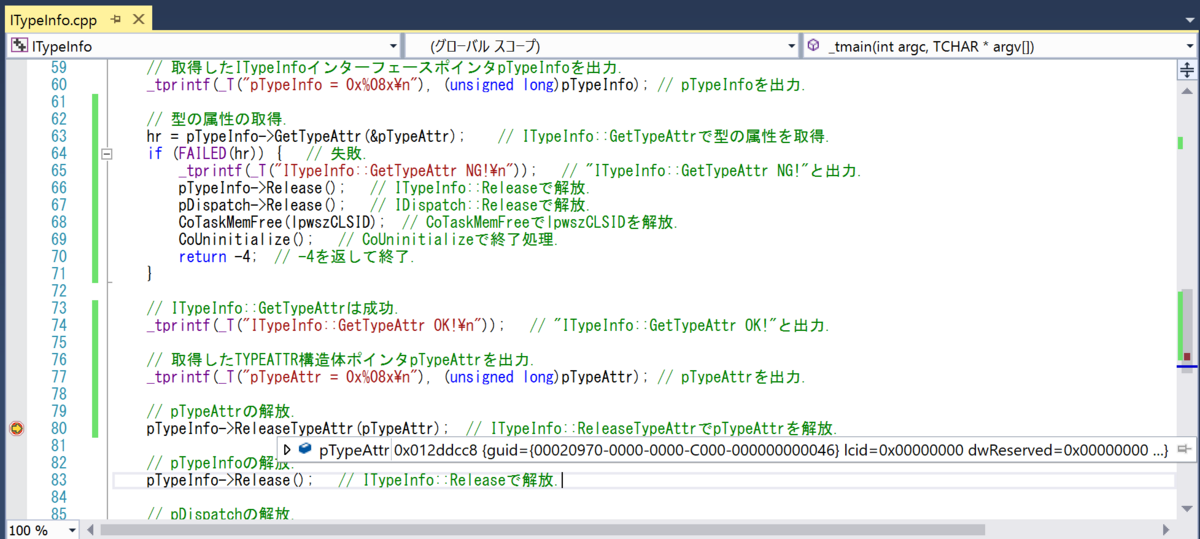Open the グローバル スコープ scope dropdown
Viewport: 1200px width, 539px height.
[790, 46]
